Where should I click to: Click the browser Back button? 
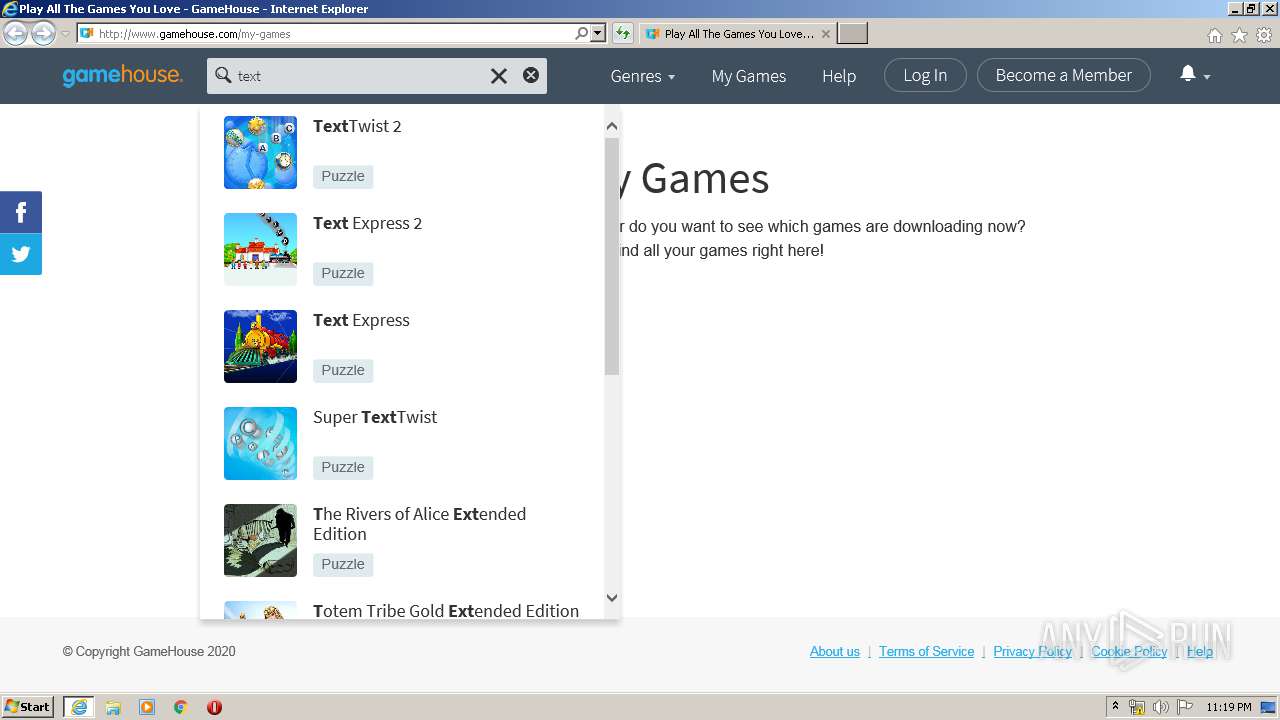(15, 33)
